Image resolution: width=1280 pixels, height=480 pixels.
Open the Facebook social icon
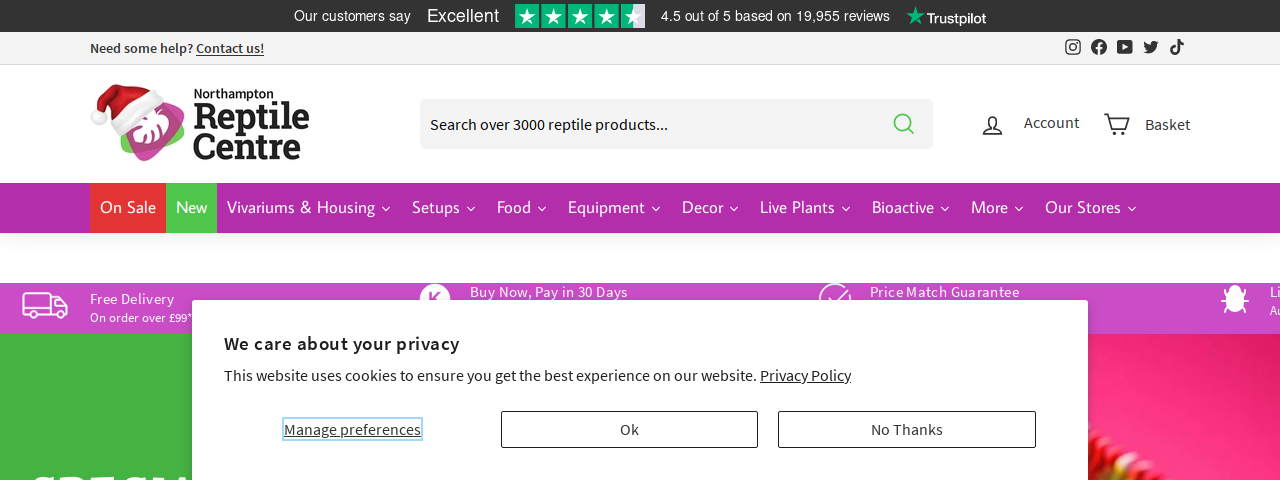1099,47
